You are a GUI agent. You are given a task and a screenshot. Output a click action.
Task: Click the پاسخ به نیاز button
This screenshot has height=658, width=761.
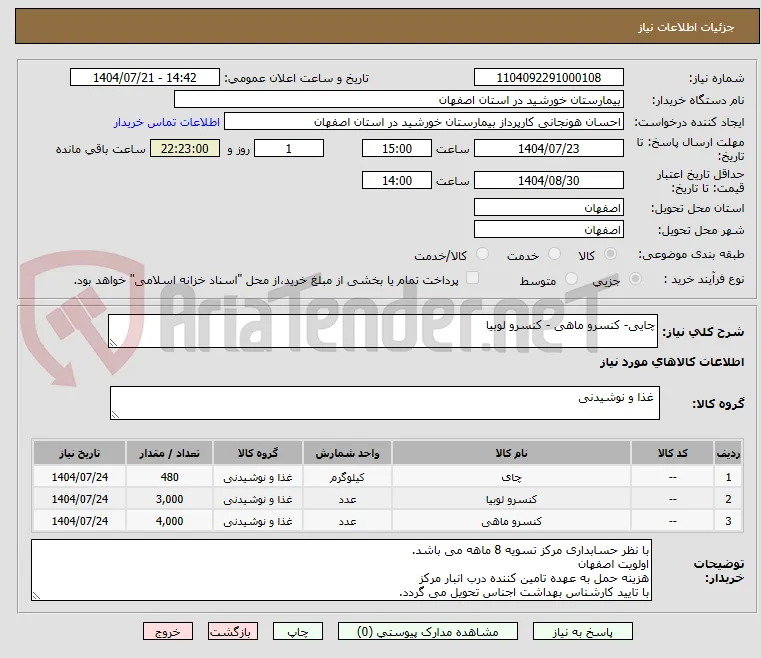click(x=582, y=631)
